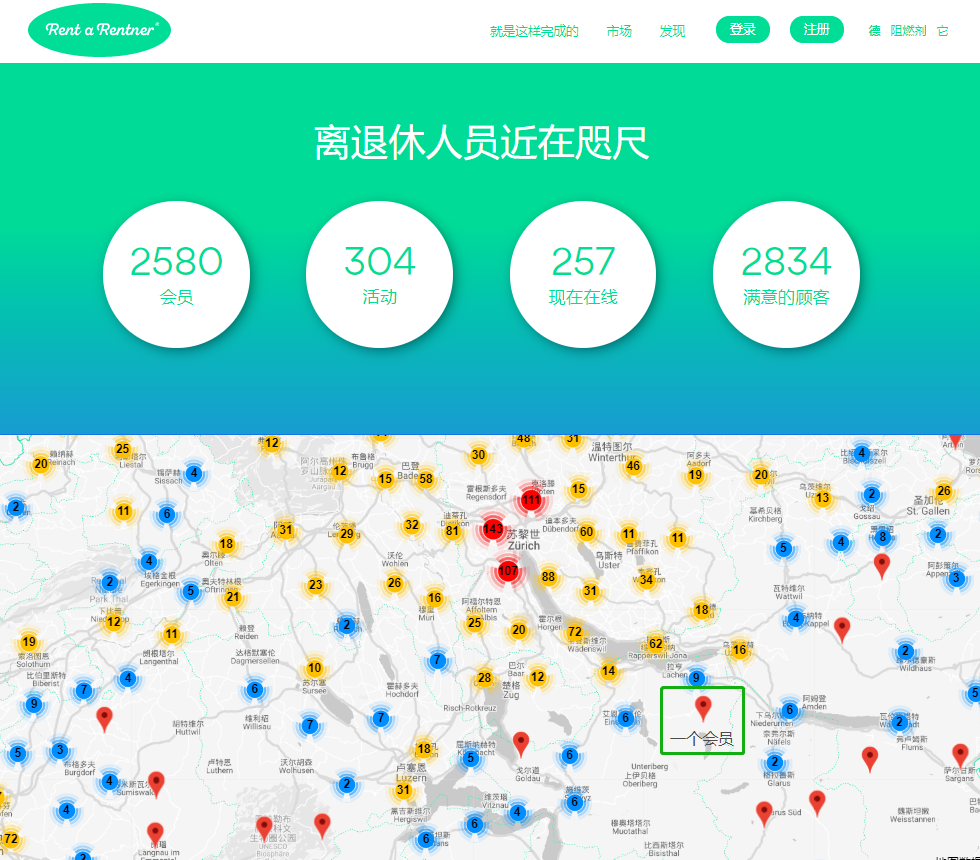Open the 发现 navigation item
This screenshot has height=860, width=980.
point(672,31)
